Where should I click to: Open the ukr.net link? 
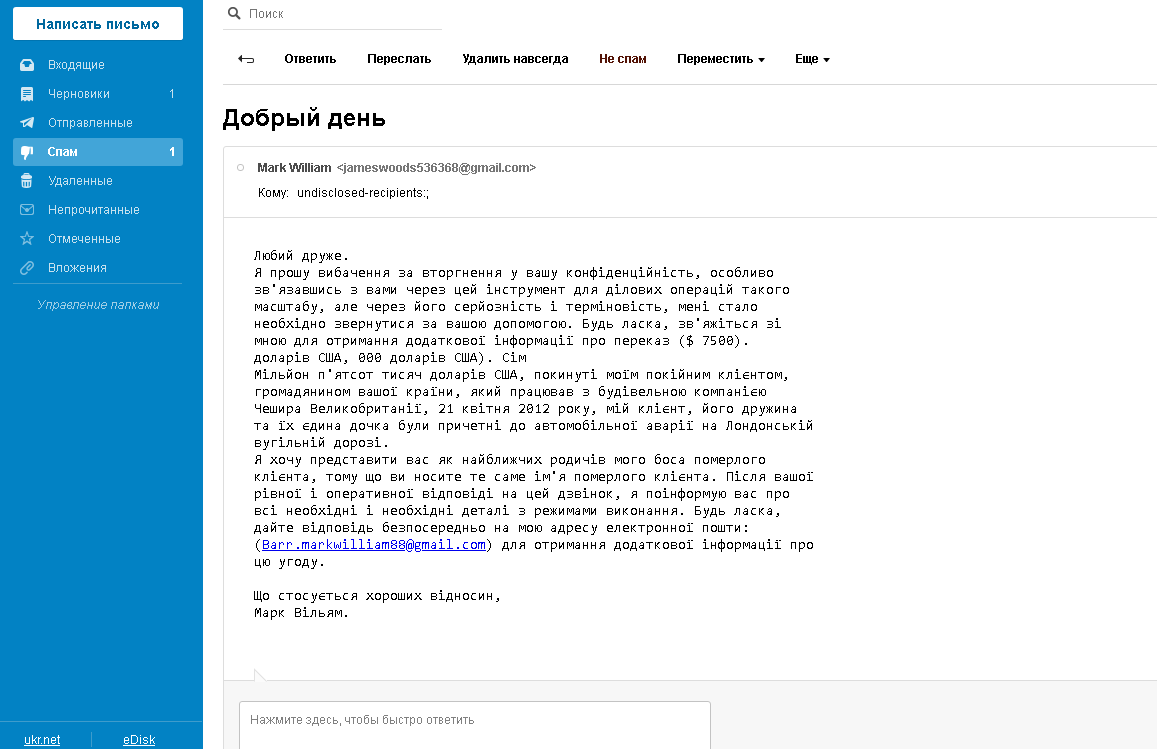[x=42, y=739]
